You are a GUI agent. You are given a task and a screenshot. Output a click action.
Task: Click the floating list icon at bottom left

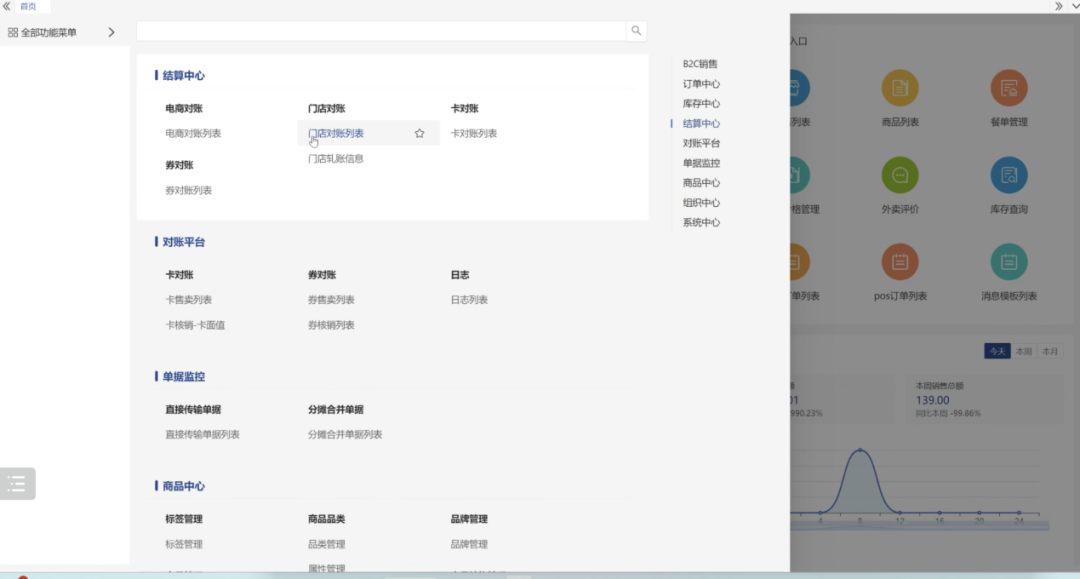tap(17, 483)
